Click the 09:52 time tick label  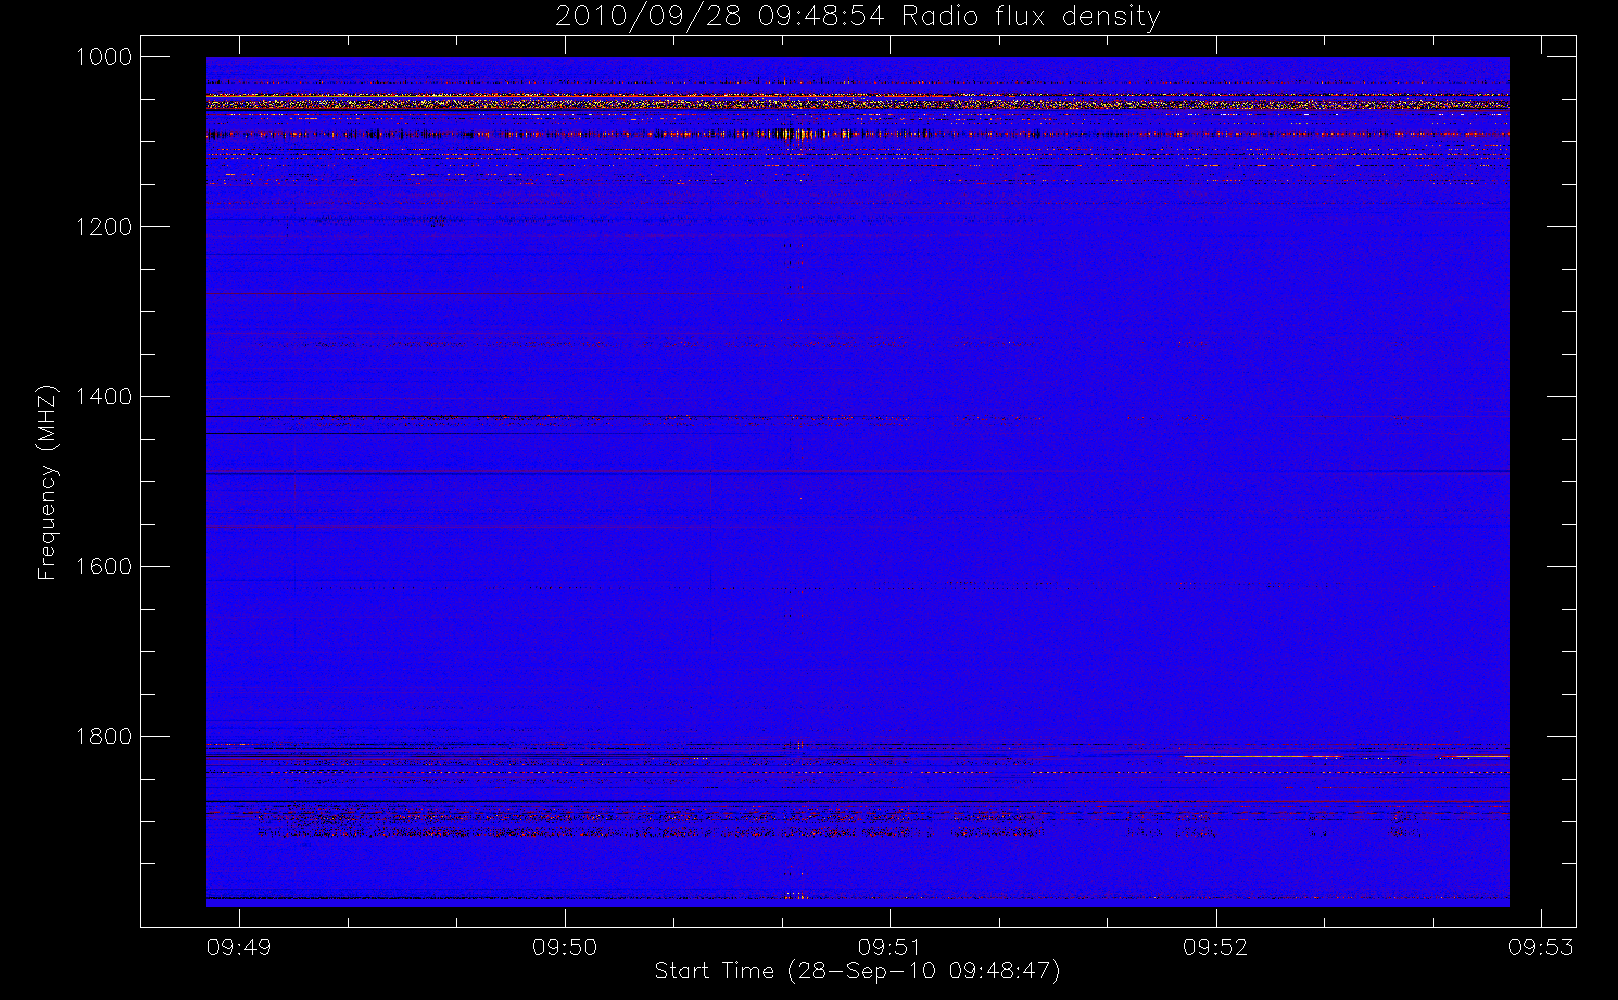pos(1216,947)
